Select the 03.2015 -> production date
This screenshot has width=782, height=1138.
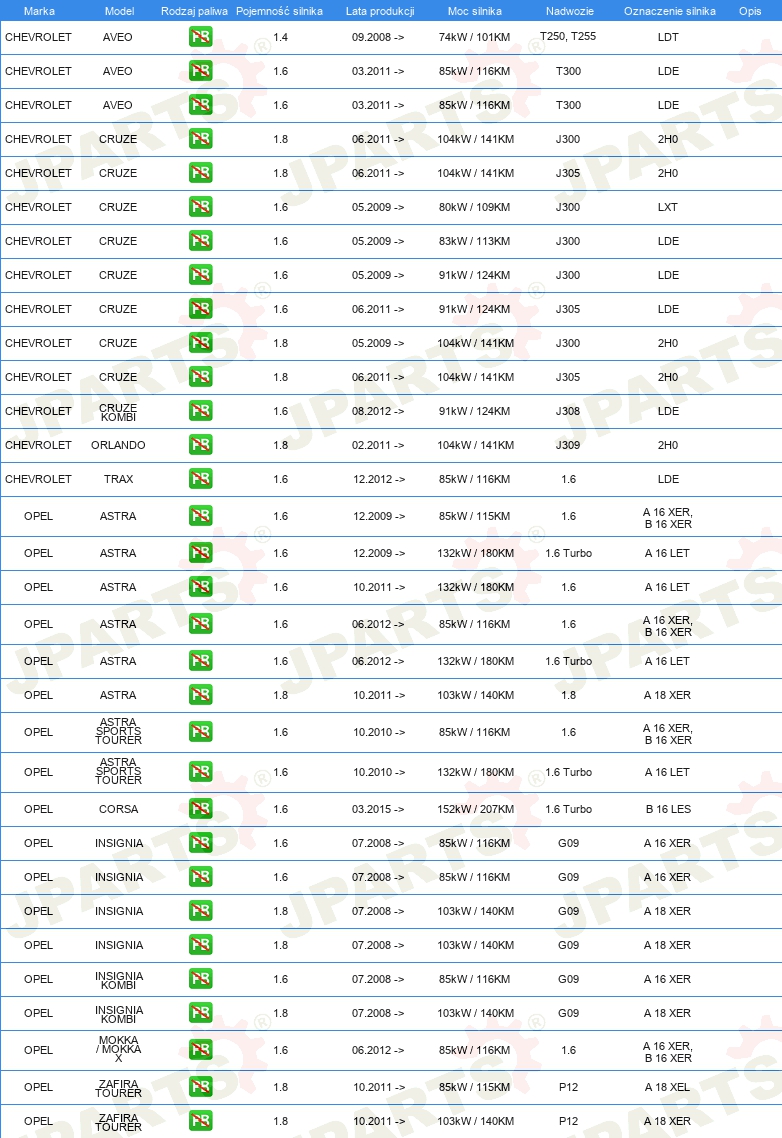tap(378, 809)
